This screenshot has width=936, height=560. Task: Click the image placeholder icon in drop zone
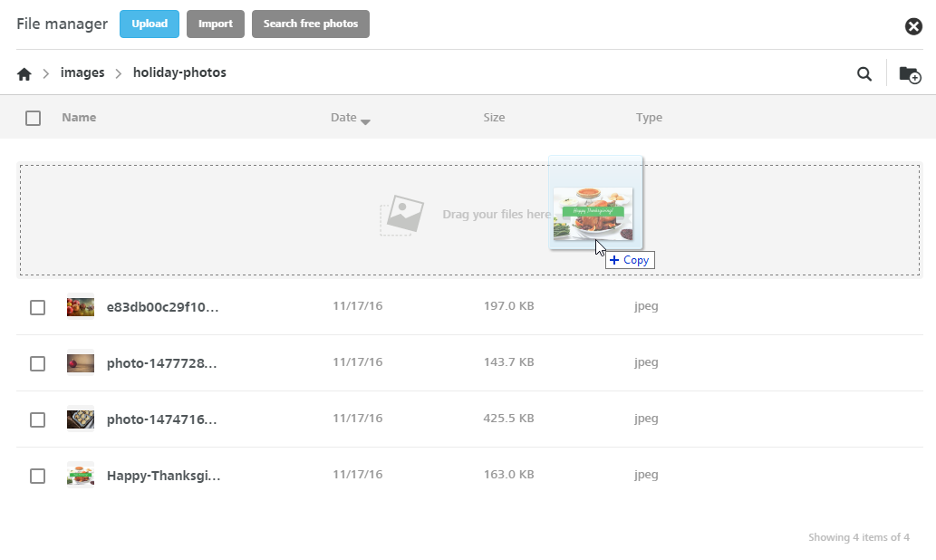coord(402,215)
